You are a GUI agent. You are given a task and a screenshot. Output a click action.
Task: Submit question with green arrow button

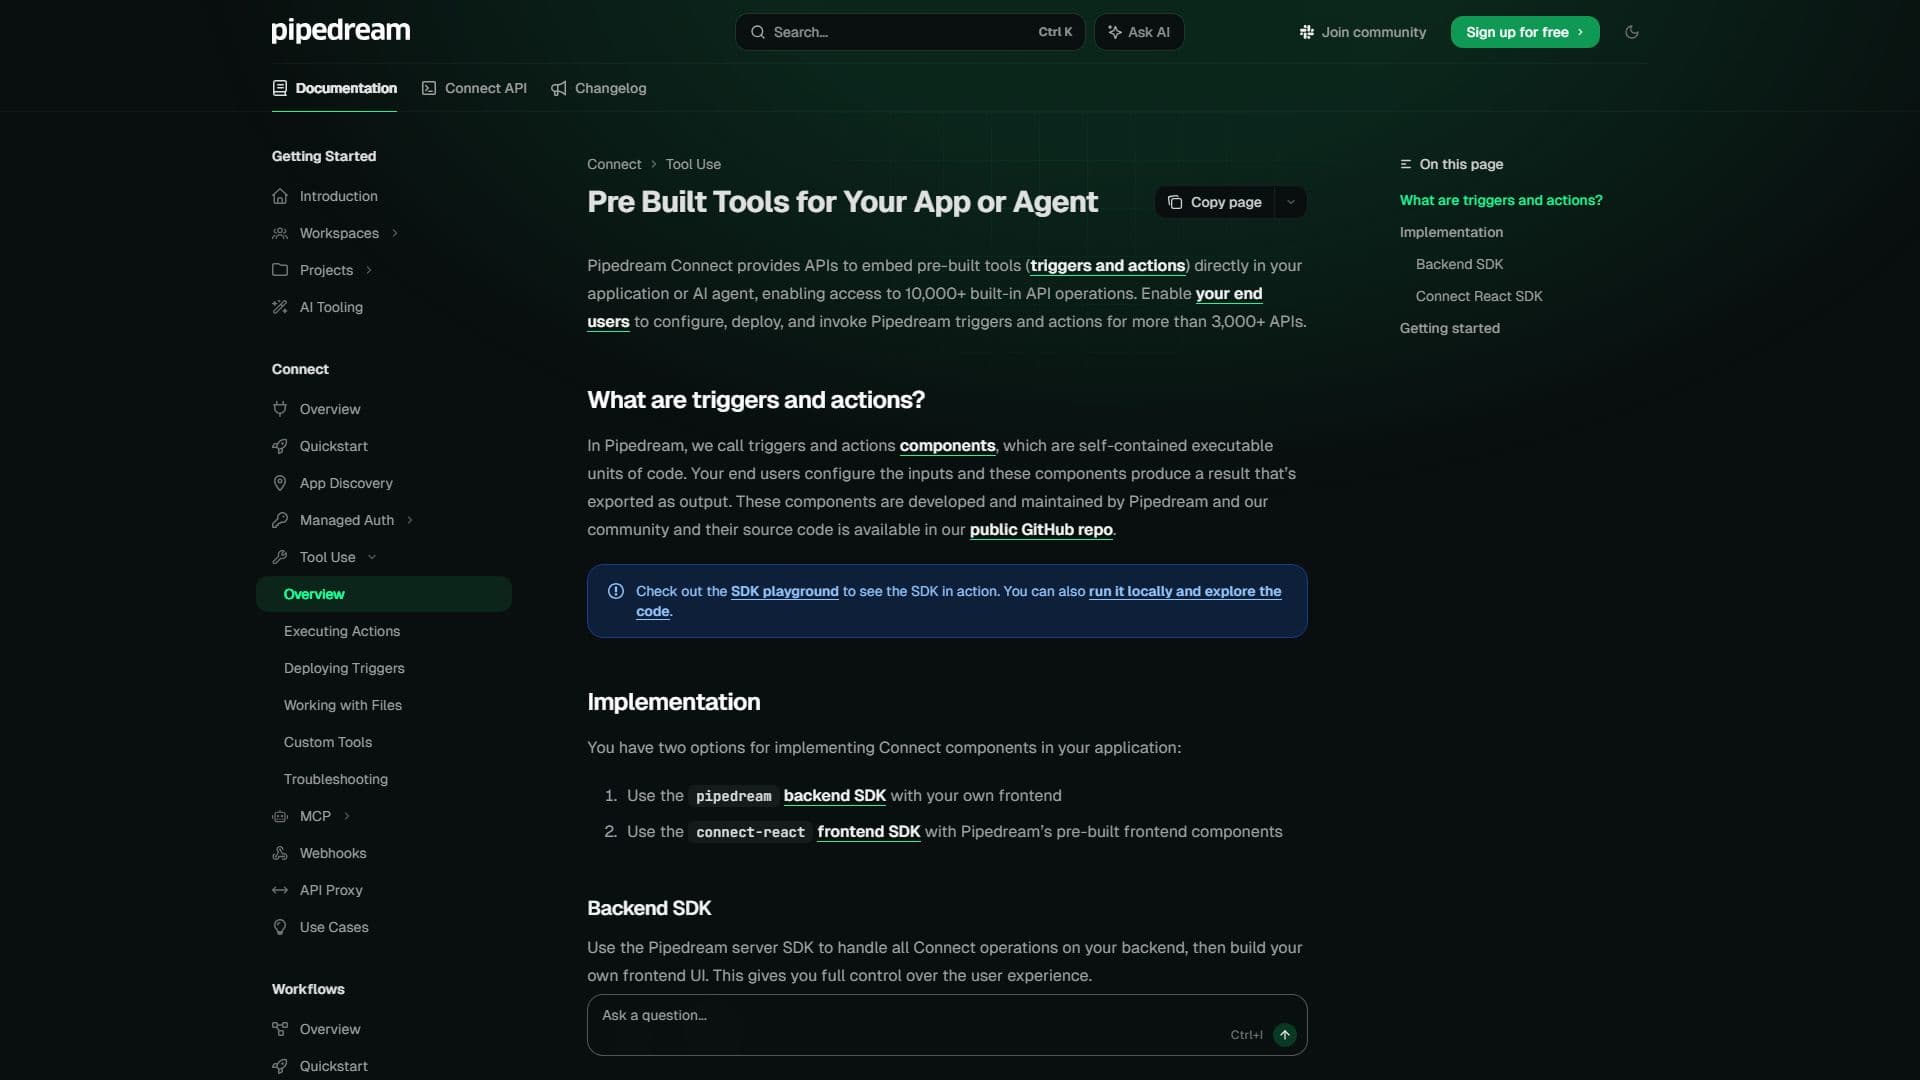(1285, 1035)
